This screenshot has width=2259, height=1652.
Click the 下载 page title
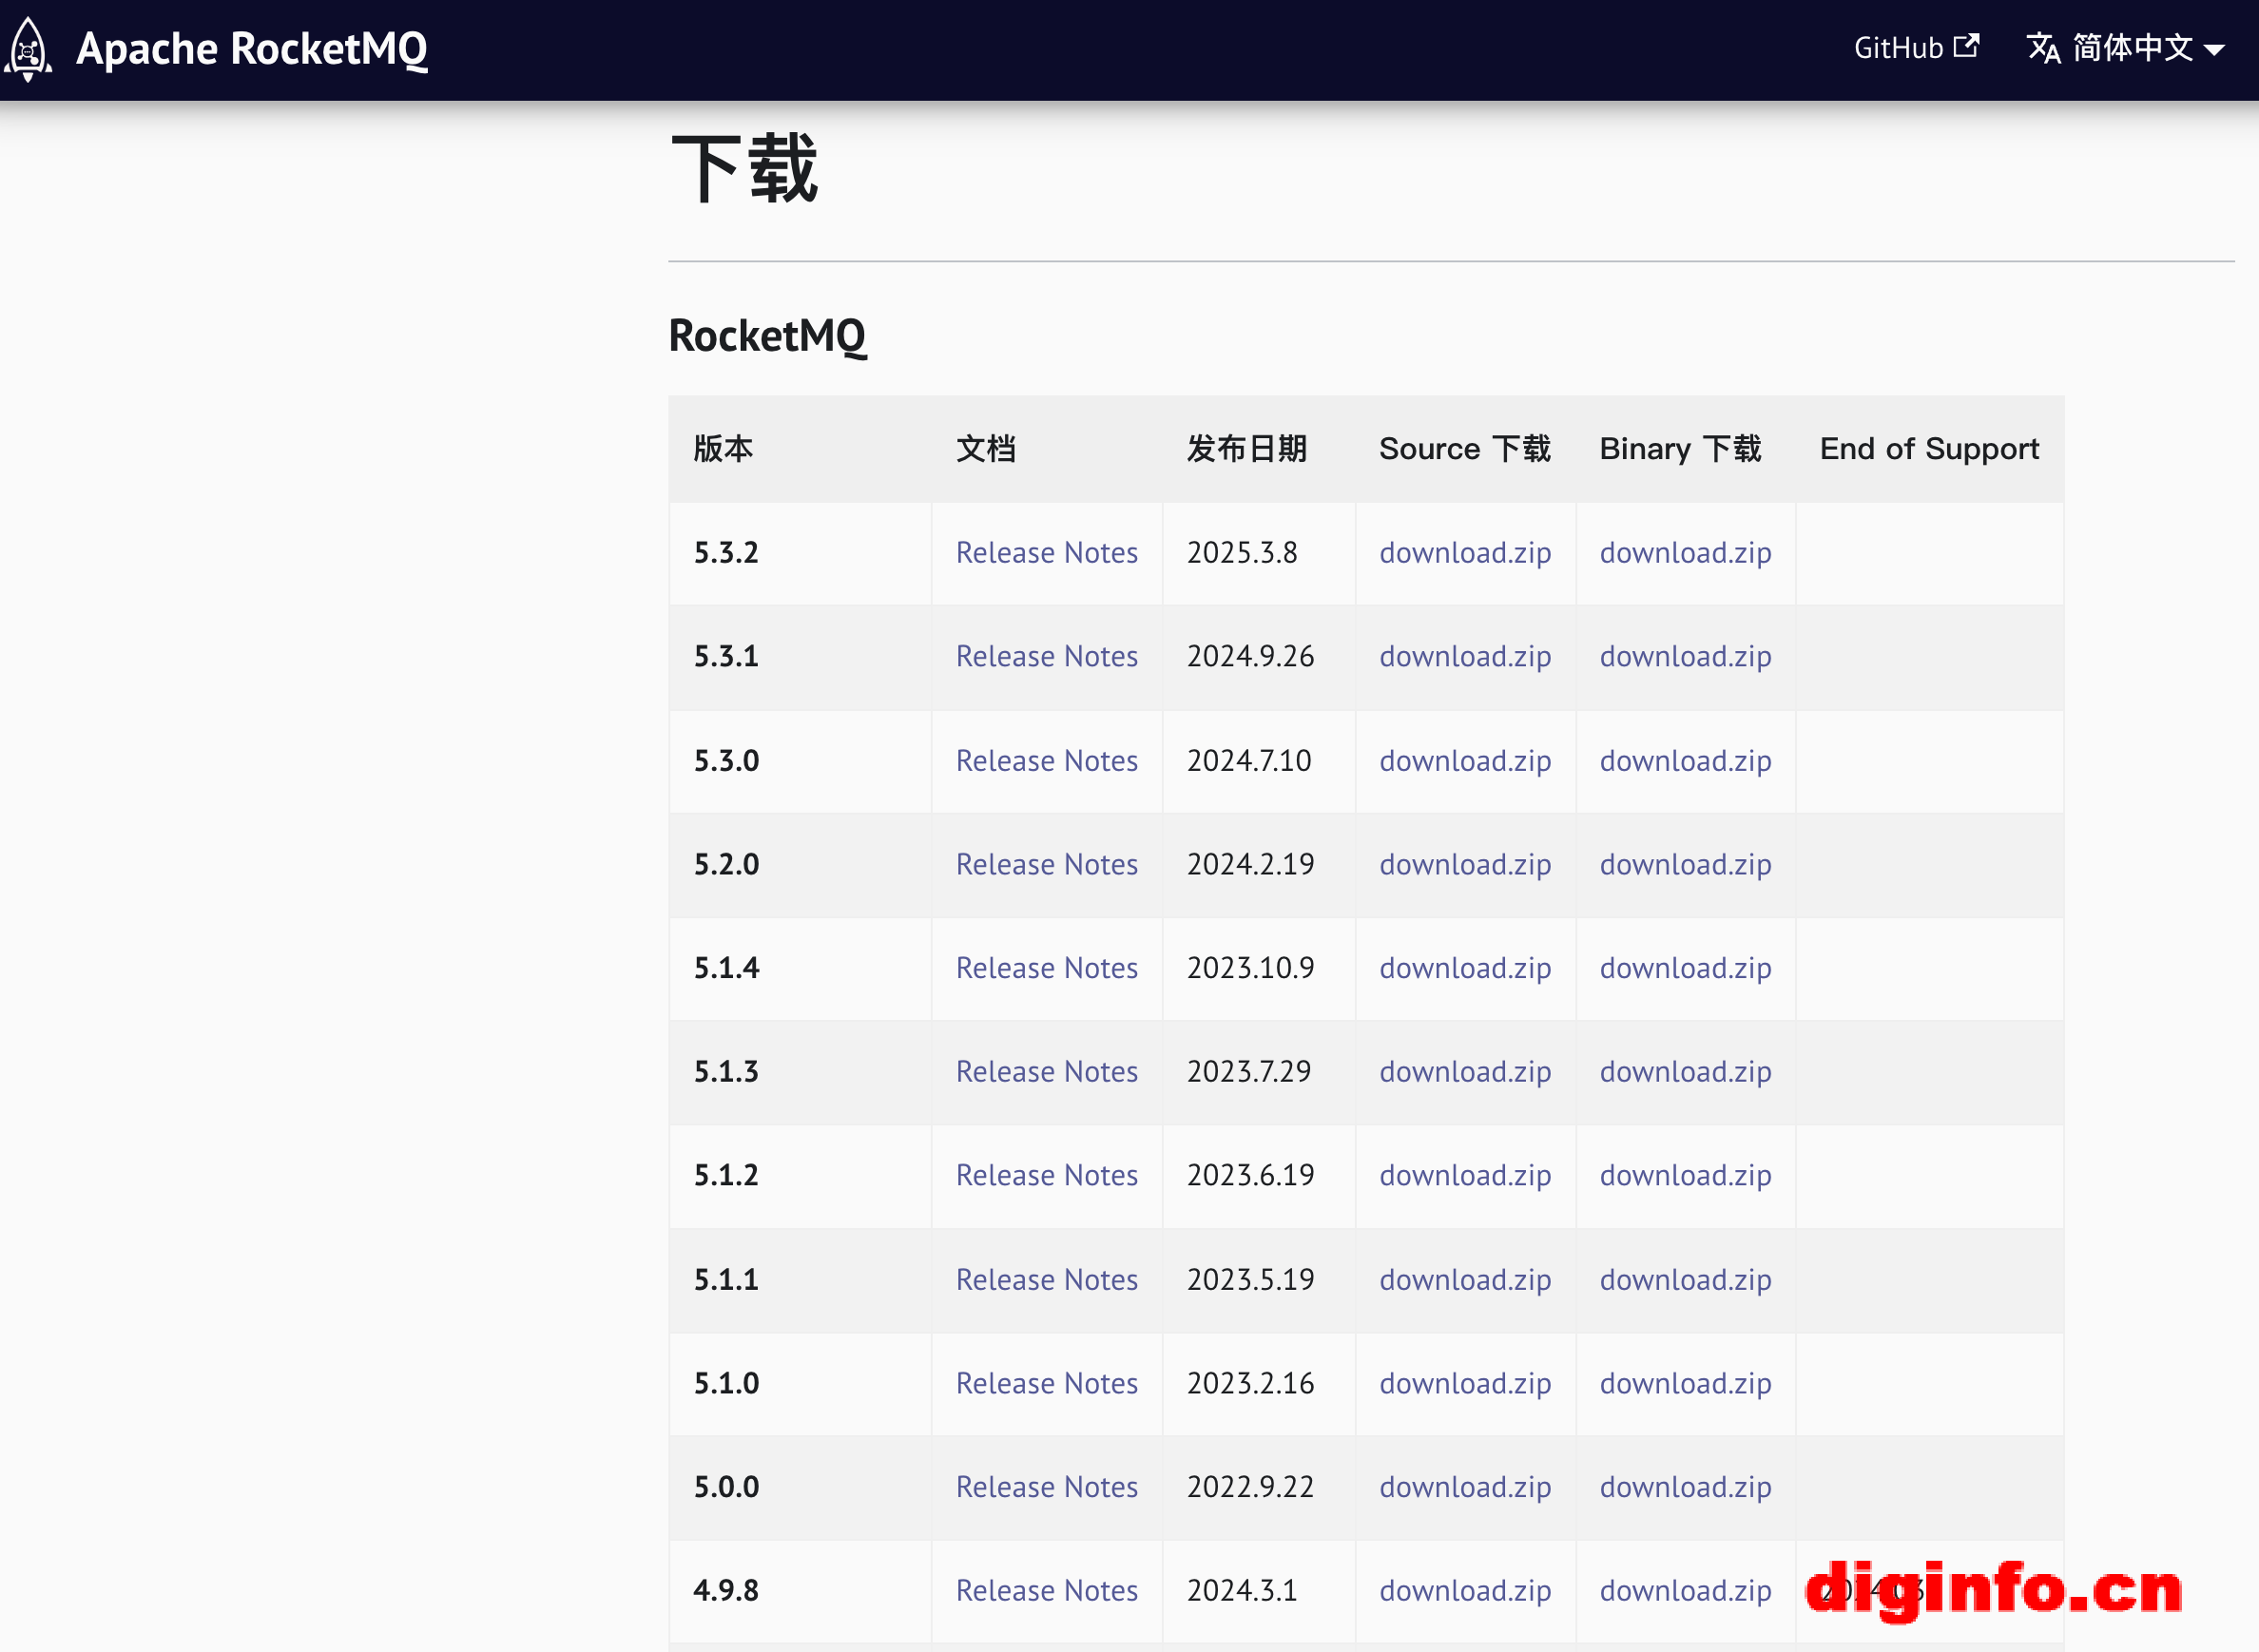745,170
